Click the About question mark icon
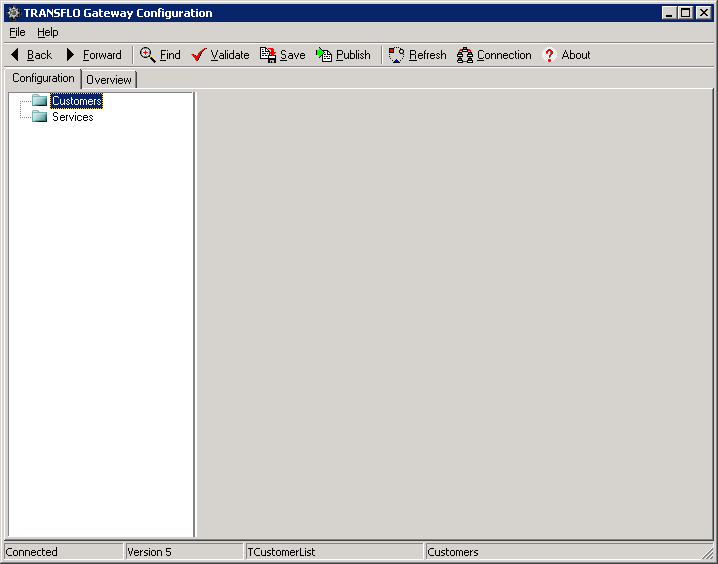The height and width of the screenshot is (564, 718). tap(549, 55)
